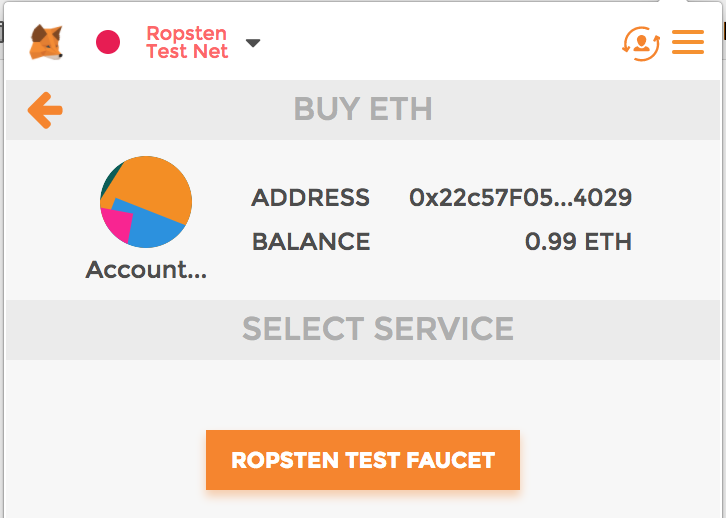Expand the network selection caret

[253, 43]
